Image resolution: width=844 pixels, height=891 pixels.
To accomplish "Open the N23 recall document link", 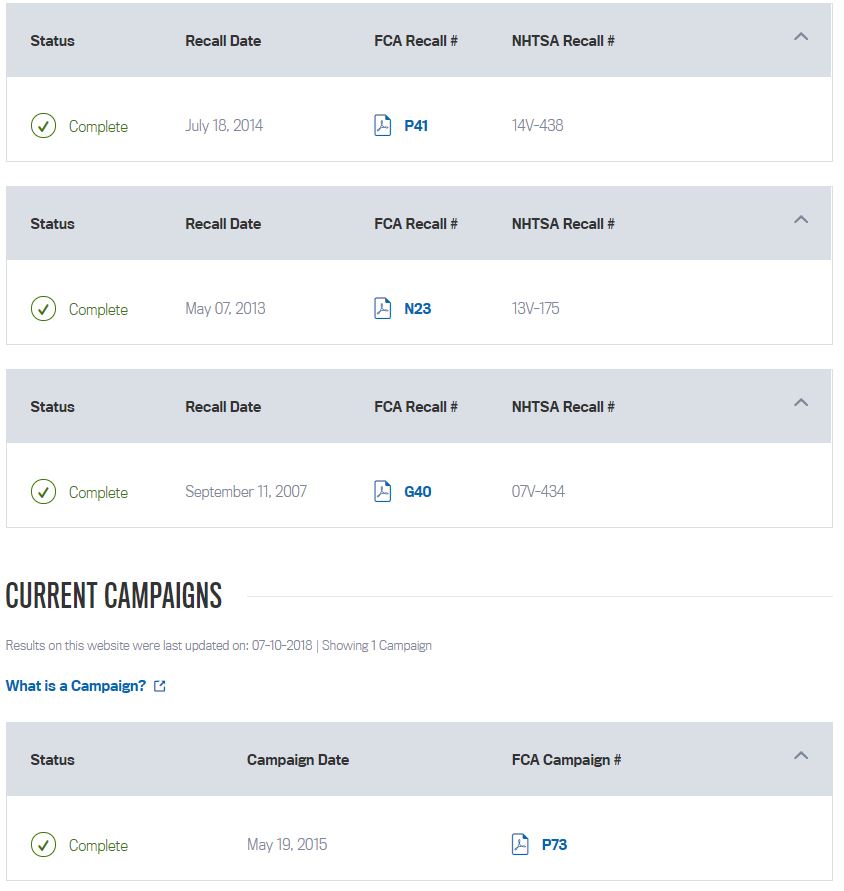I will tap(418, 309).
